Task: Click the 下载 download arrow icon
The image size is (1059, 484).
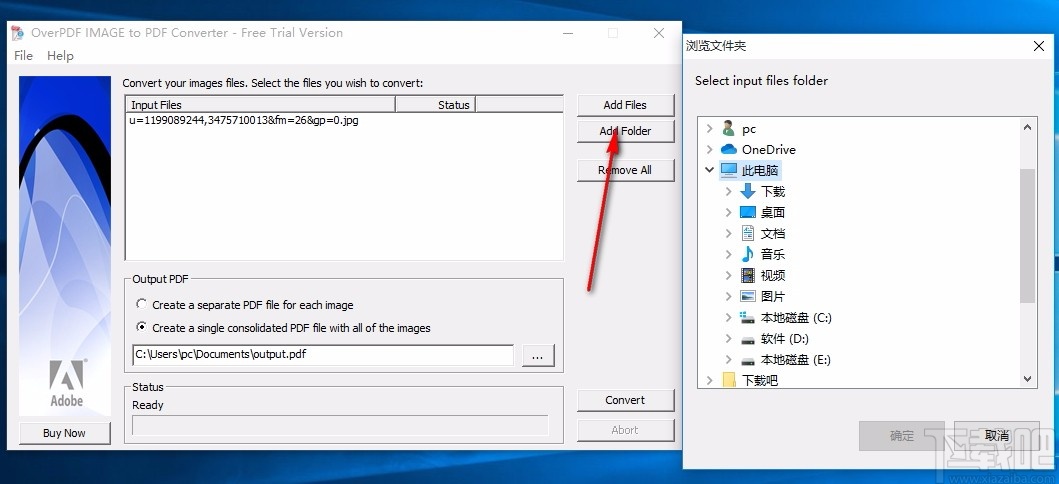Action: click(x=748, y=192)
